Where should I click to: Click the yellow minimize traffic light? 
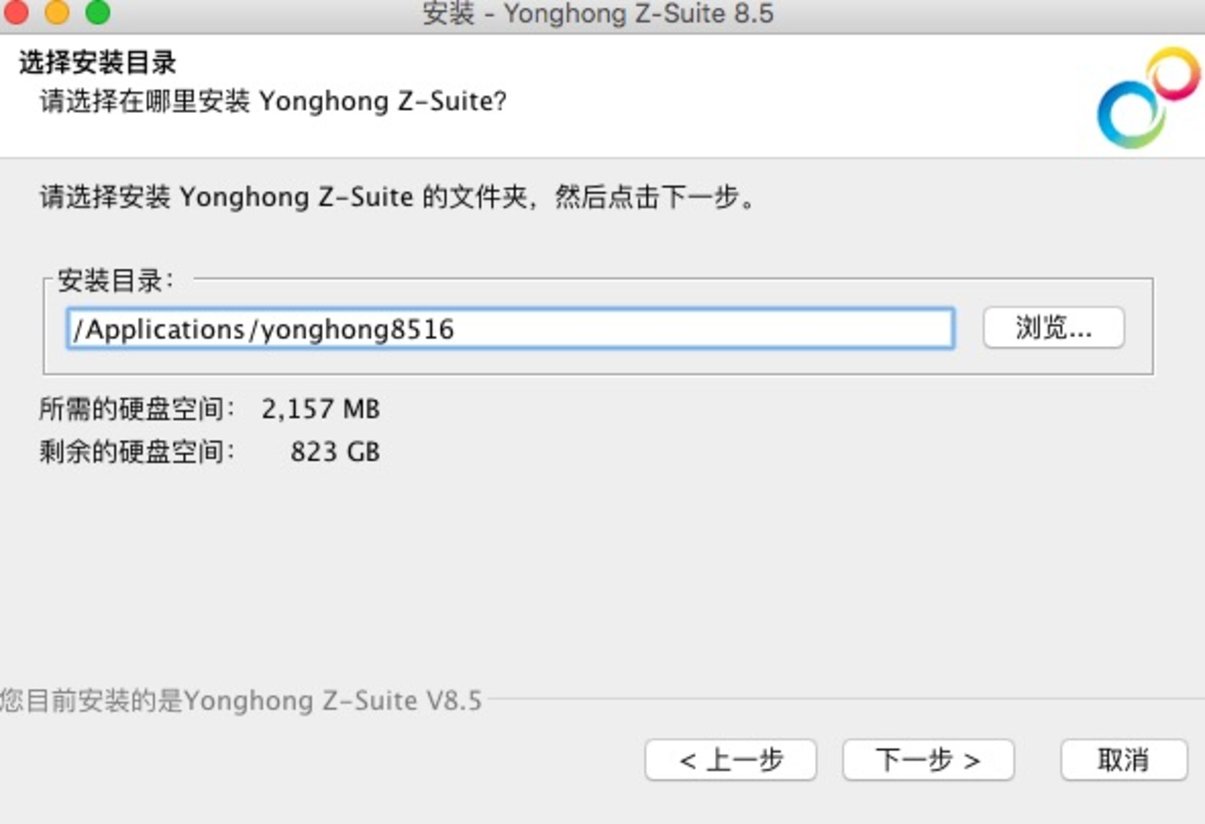tap(58, 14)
